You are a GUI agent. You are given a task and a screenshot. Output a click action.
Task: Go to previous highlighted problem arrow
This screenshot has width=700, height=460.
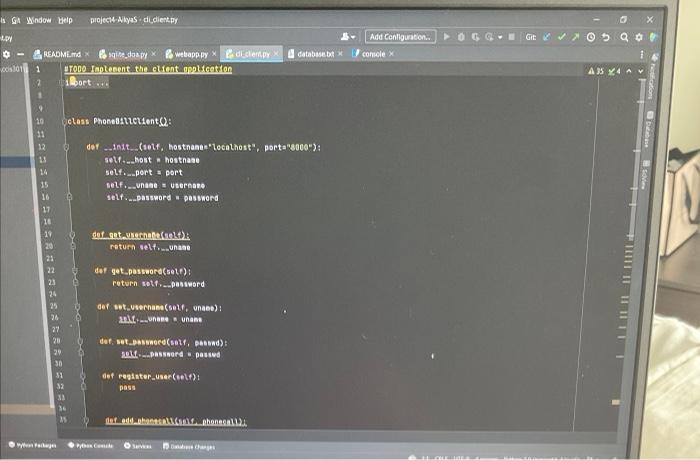click(629, 71)
